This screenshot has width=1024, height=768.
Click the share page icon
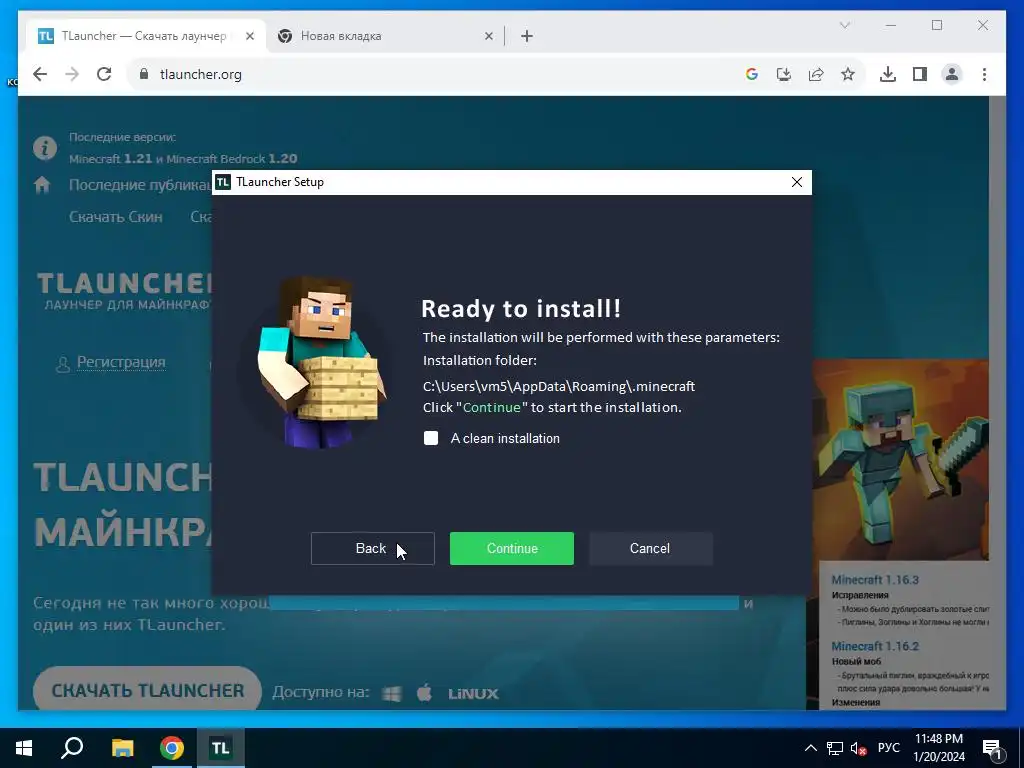816,74
